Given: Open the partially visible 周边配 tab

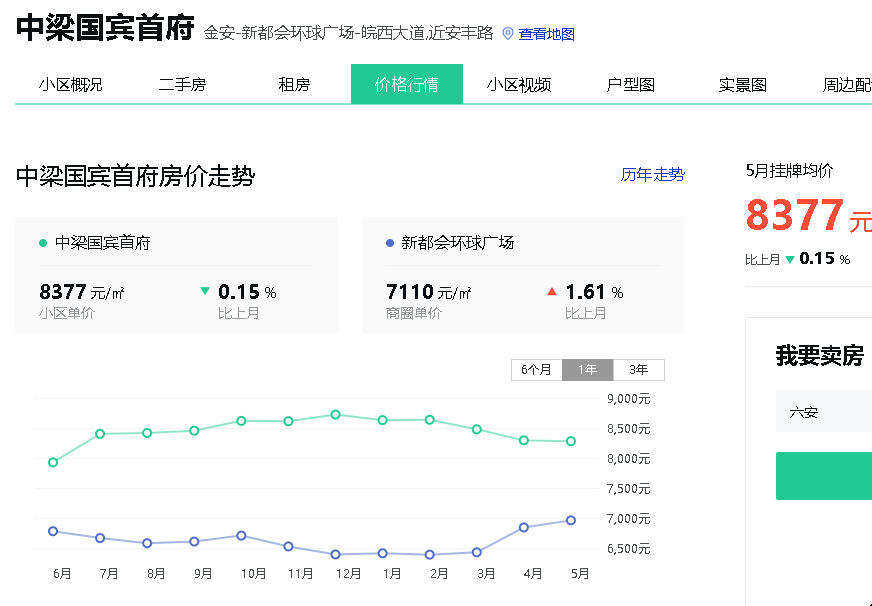Looking at the screenshot, I should point(846,85).
